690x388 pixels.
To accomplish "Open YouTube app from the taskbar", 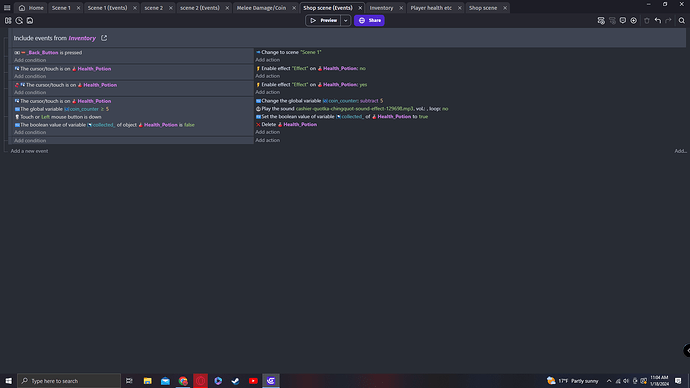I will pyautogui.click(x=253, y=381).
